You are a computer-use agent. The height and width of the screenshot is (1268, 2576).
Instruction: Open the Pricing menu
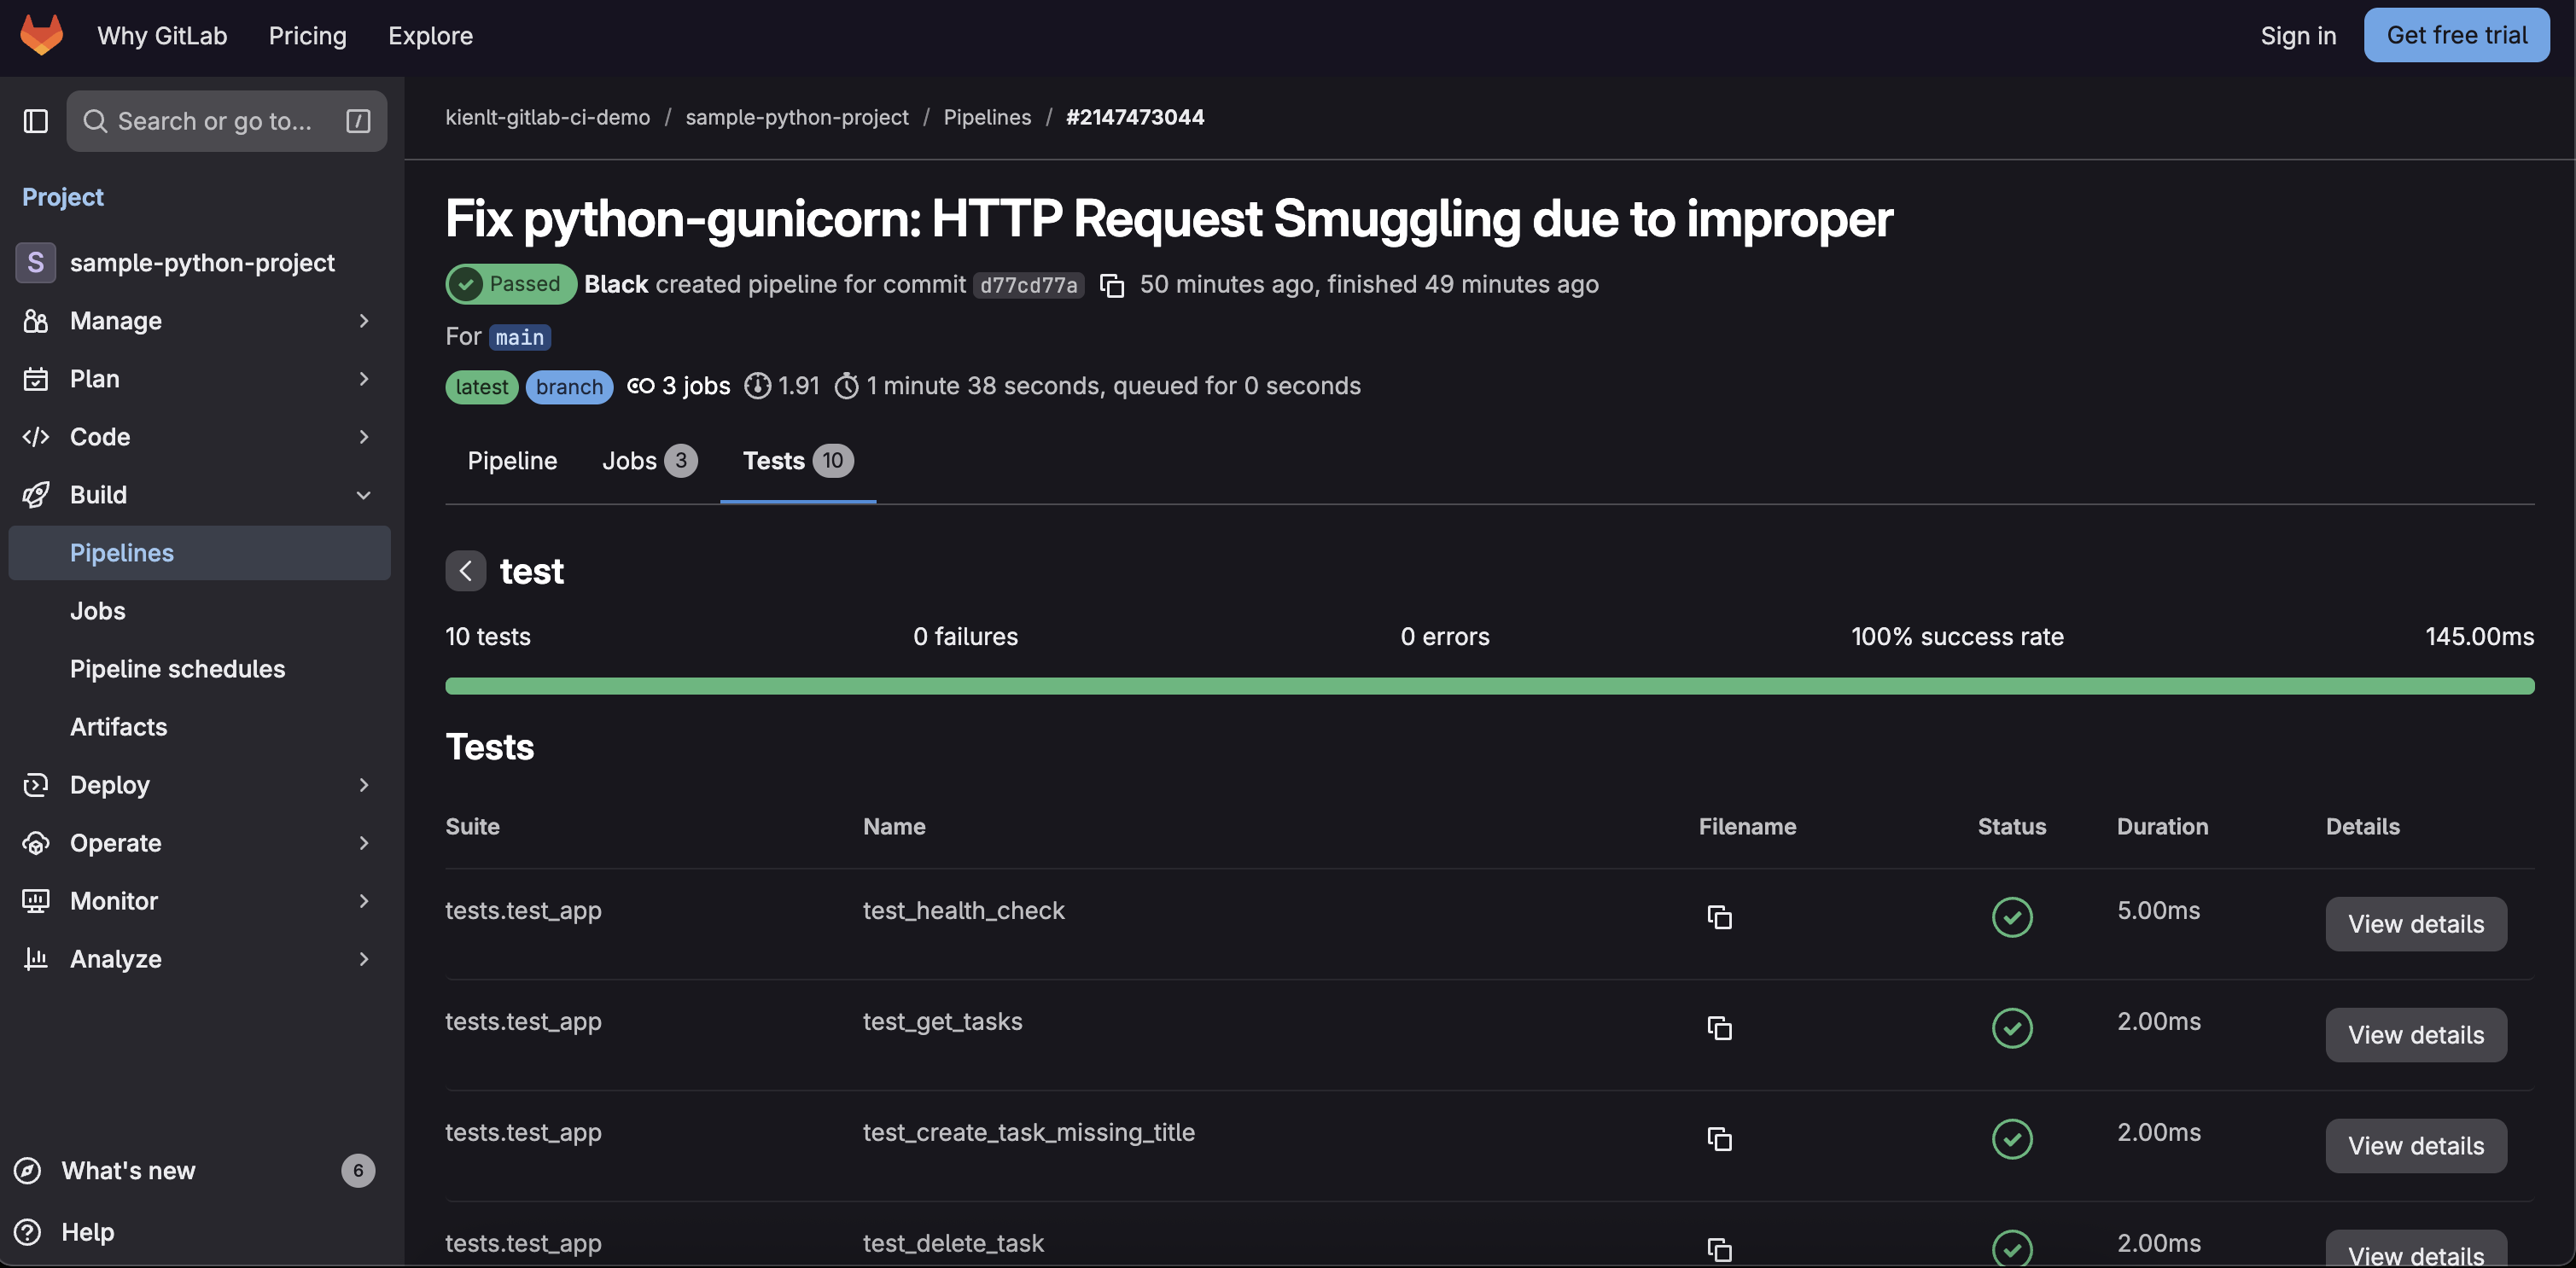coord(307,35)
